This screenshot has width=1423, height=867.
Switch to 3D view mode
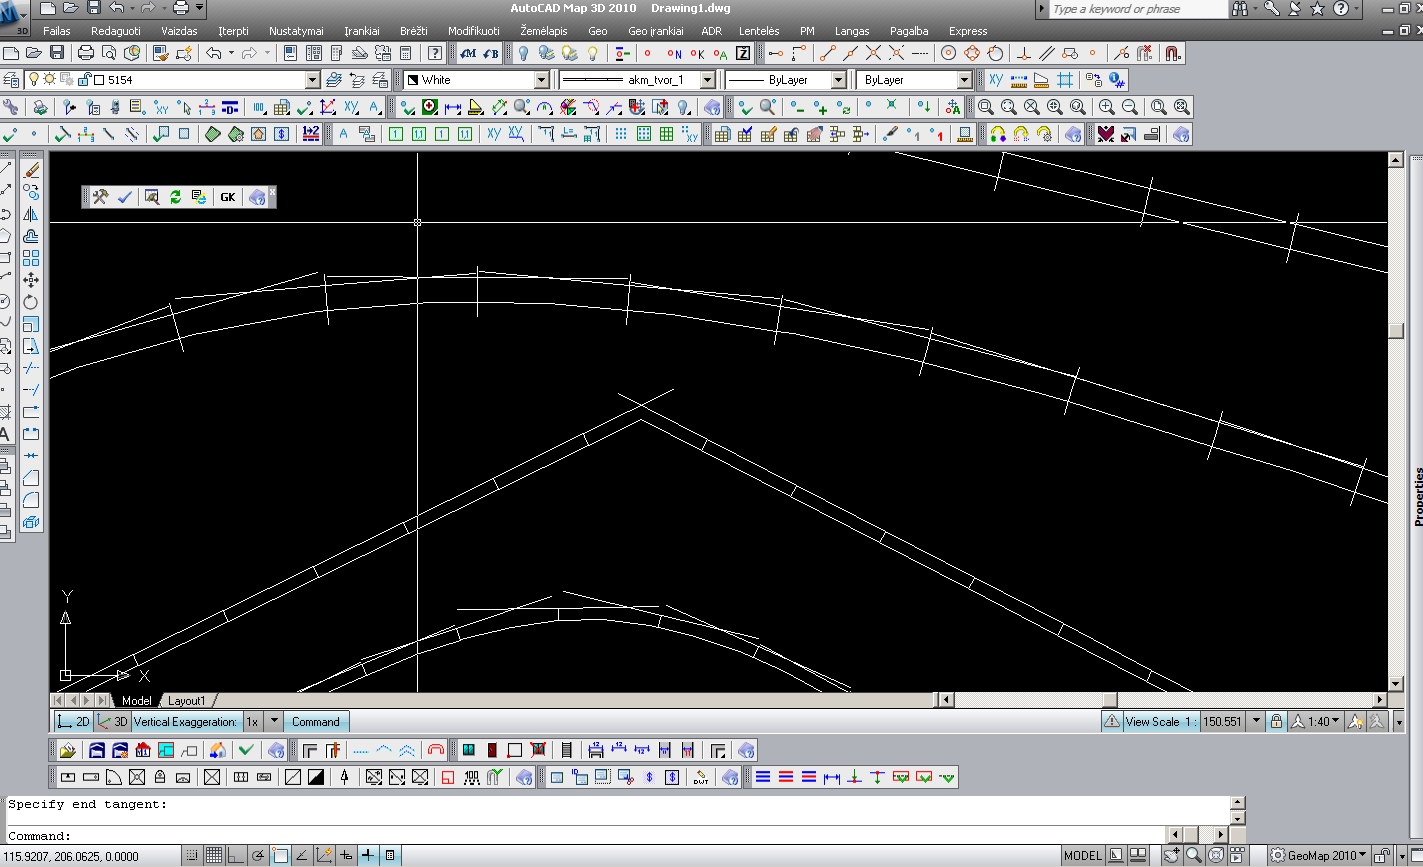pos(114,721)
